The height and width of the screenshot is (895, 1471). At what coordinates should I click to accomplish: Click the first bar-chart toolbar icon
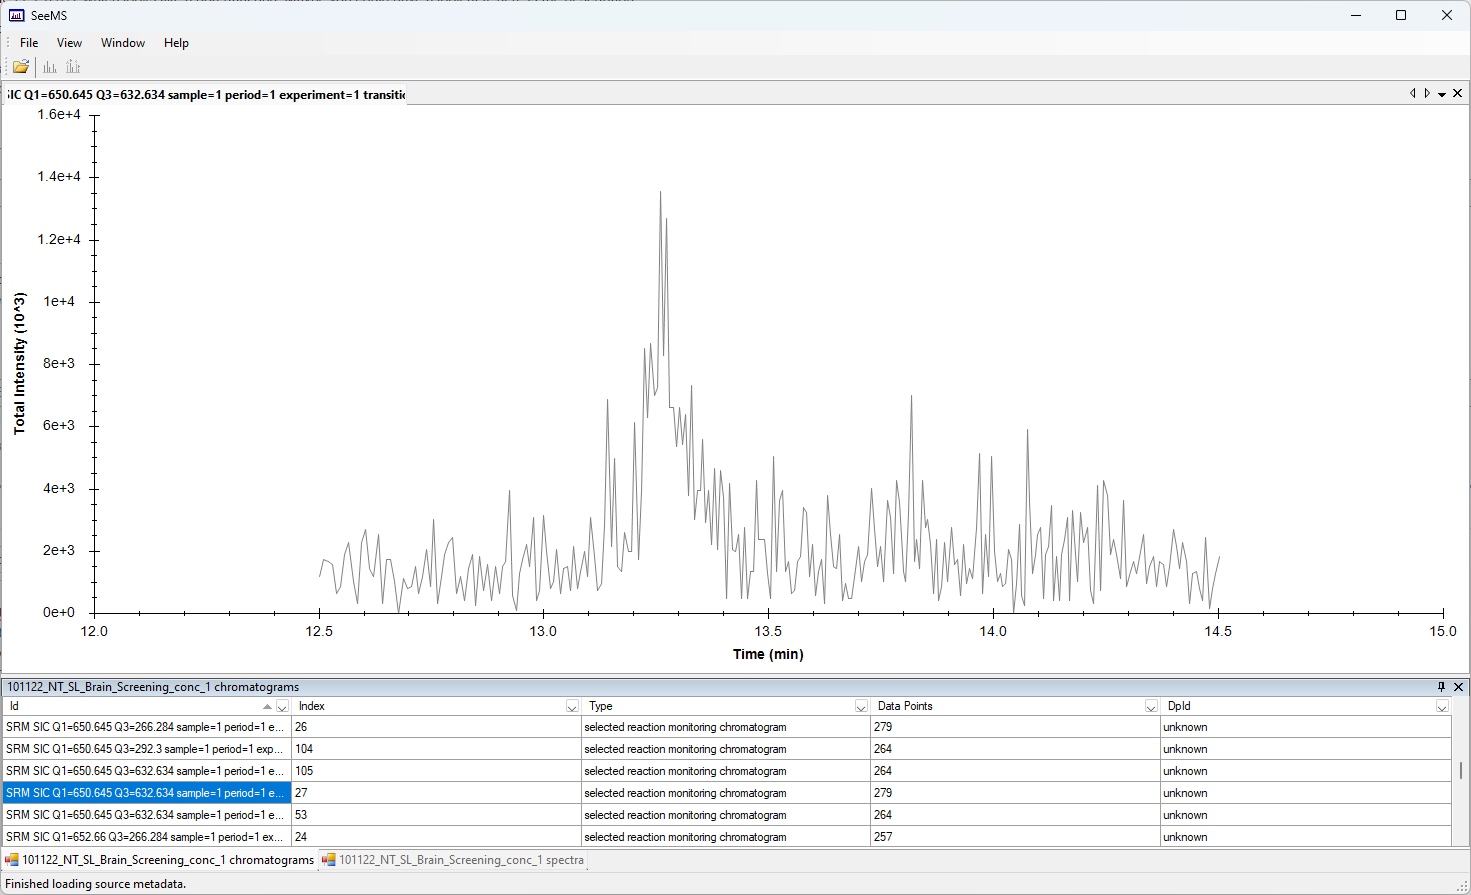point(50,67)
